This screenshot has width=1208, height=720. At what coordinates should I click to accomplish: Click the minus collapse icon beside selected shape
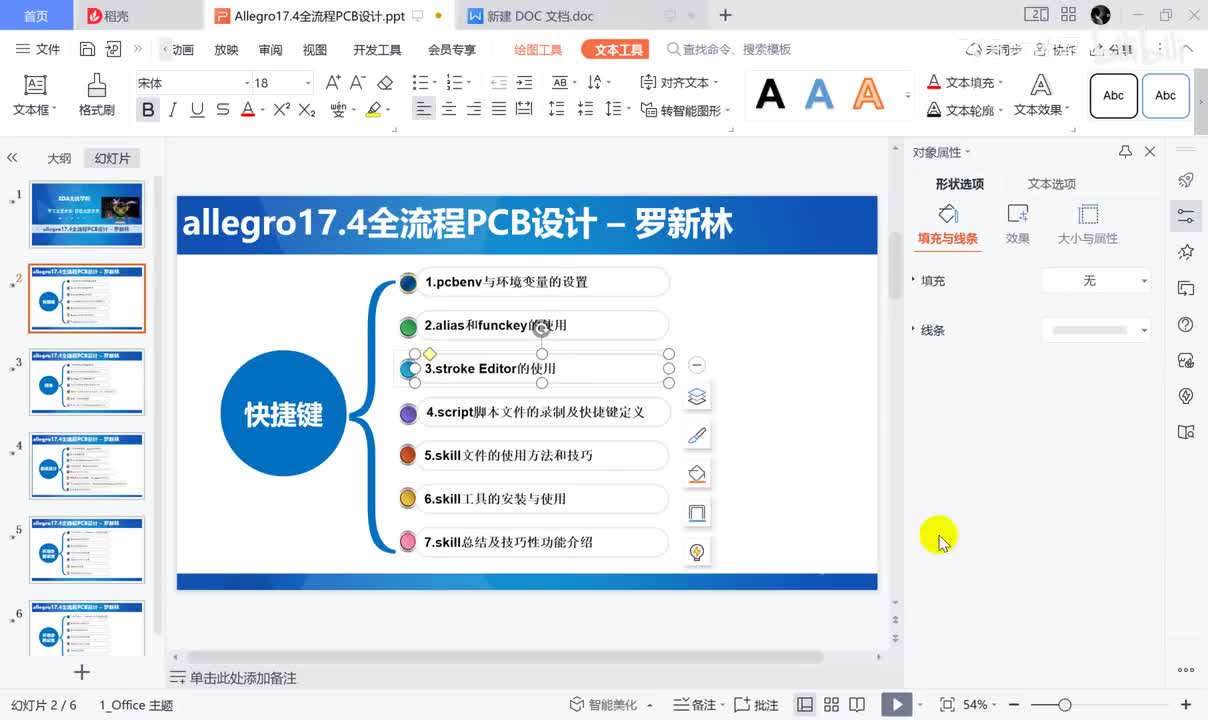[x=698, y=365]
